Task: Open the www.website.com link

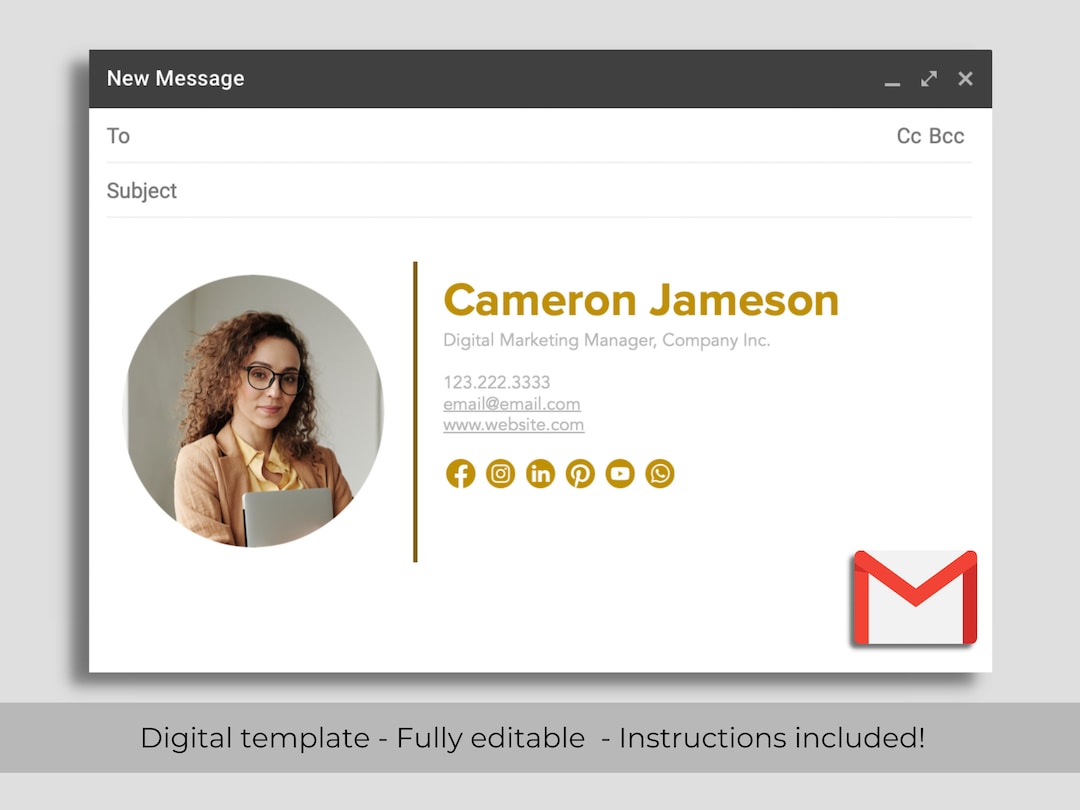Action: click(514, 425)
